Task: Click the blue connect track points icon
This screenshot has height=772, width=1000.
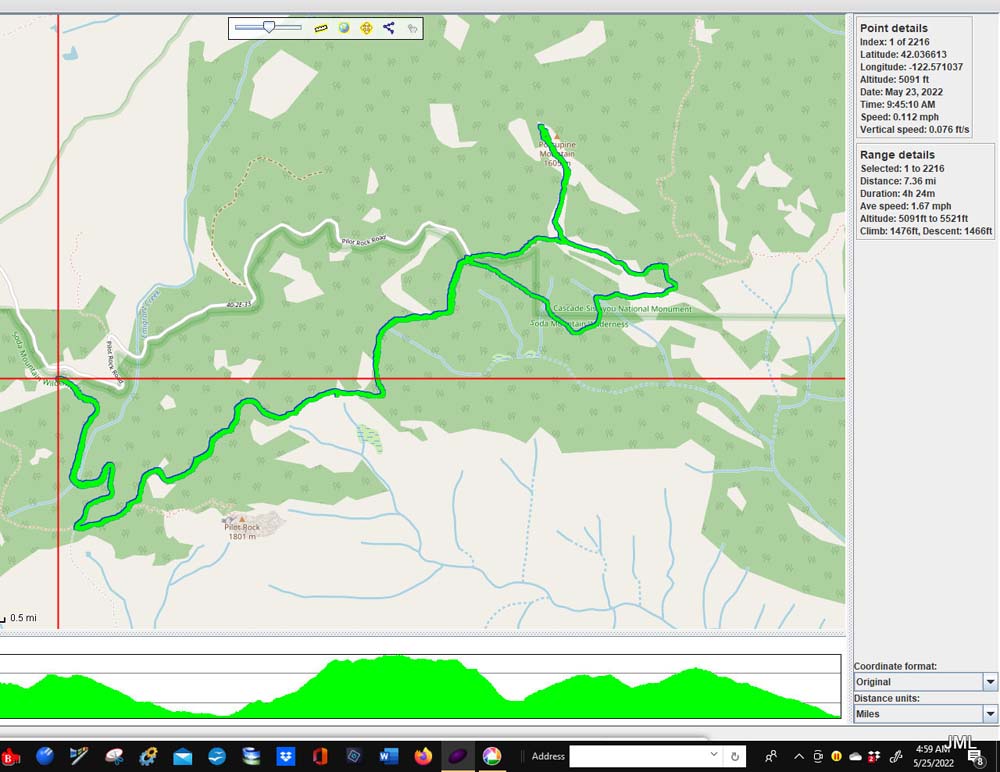Action: (x=389, y=28)
